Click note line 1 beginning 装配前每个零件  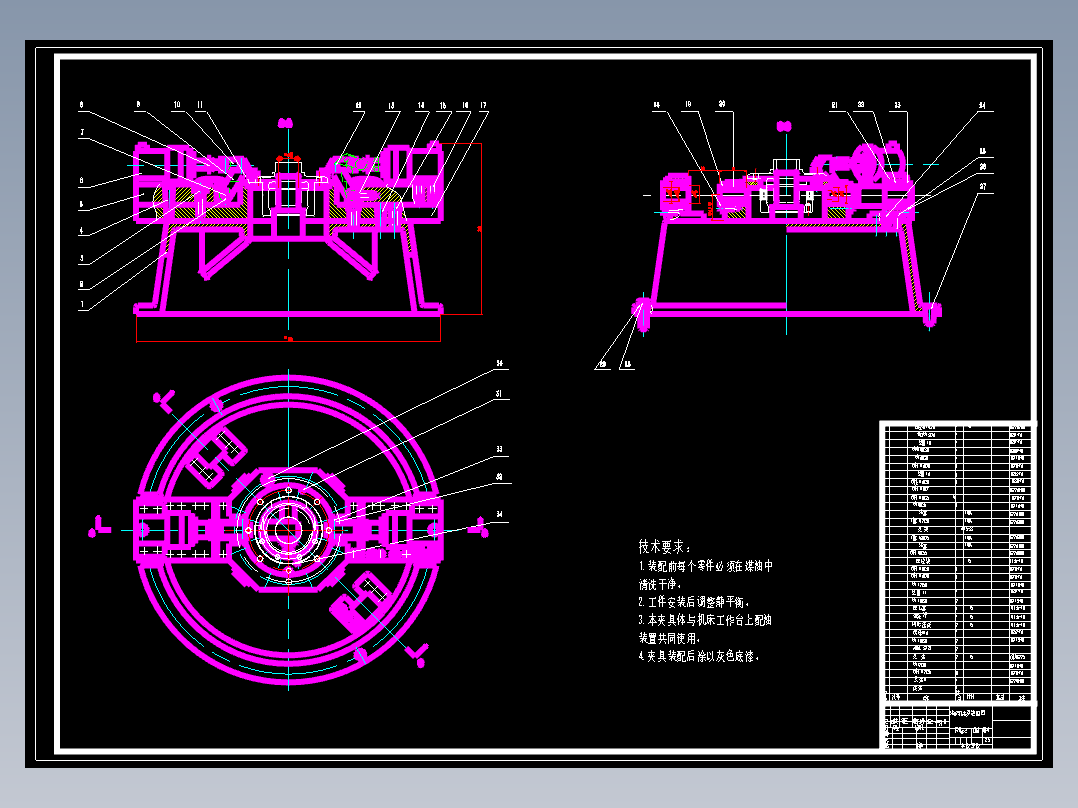(705, 575)
